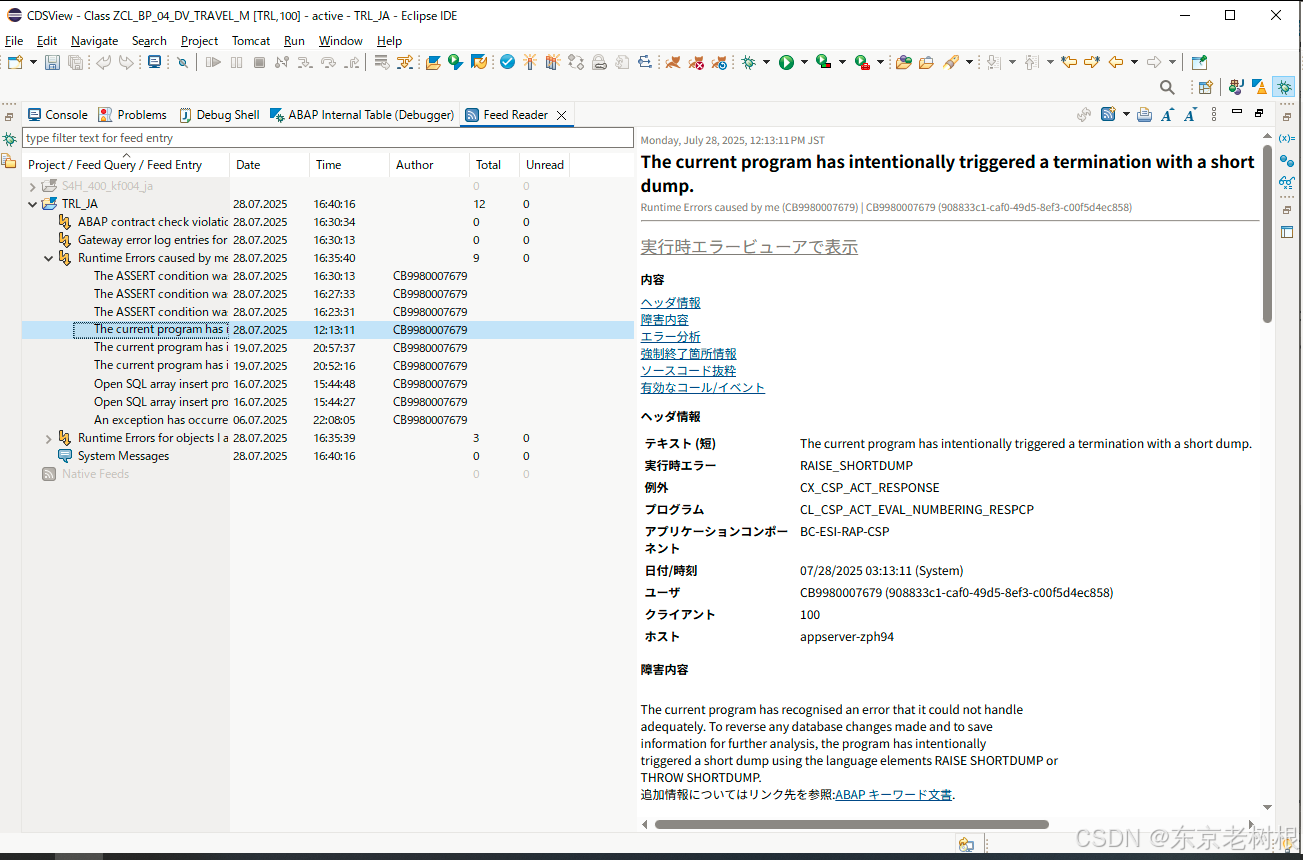Collapse the TRL_JA project node

pyautogui.click(x=33, y=204)
